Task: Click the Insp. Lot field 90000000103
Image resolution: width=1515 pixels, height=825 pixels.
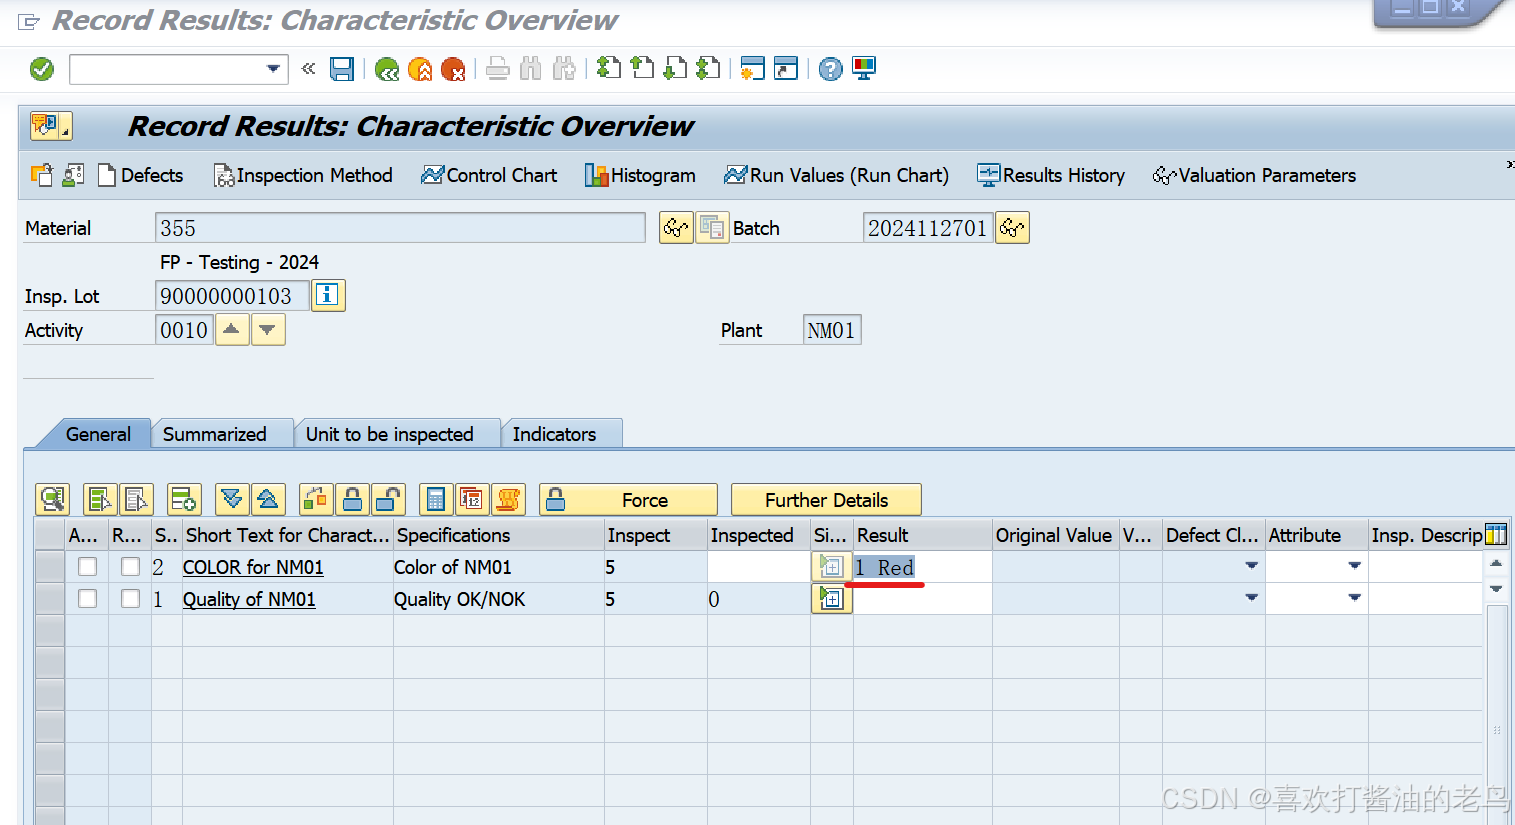Action: 232,296
